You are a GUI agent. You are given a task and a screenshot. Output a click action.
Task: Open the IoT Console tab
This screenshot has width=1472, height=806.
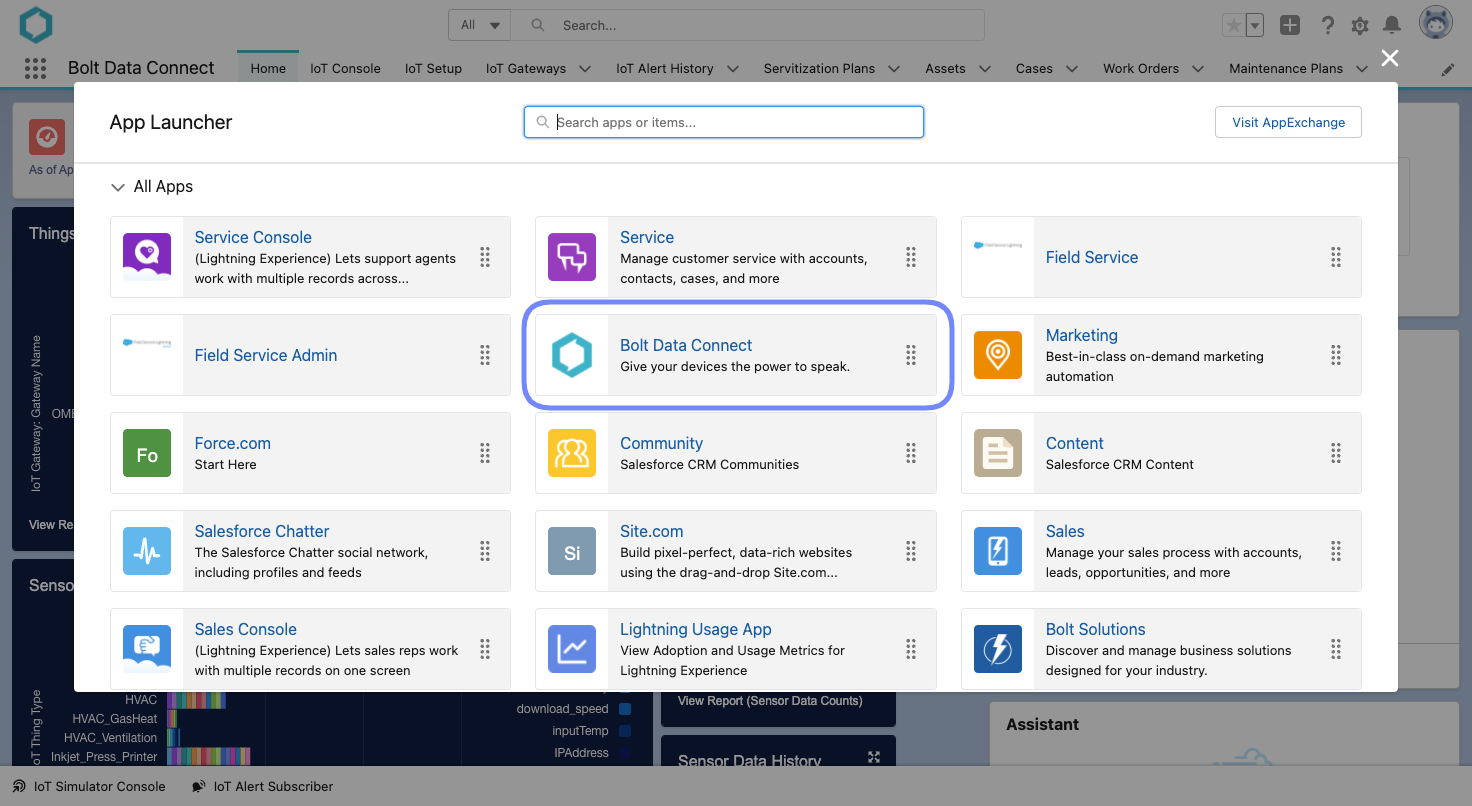345,68
